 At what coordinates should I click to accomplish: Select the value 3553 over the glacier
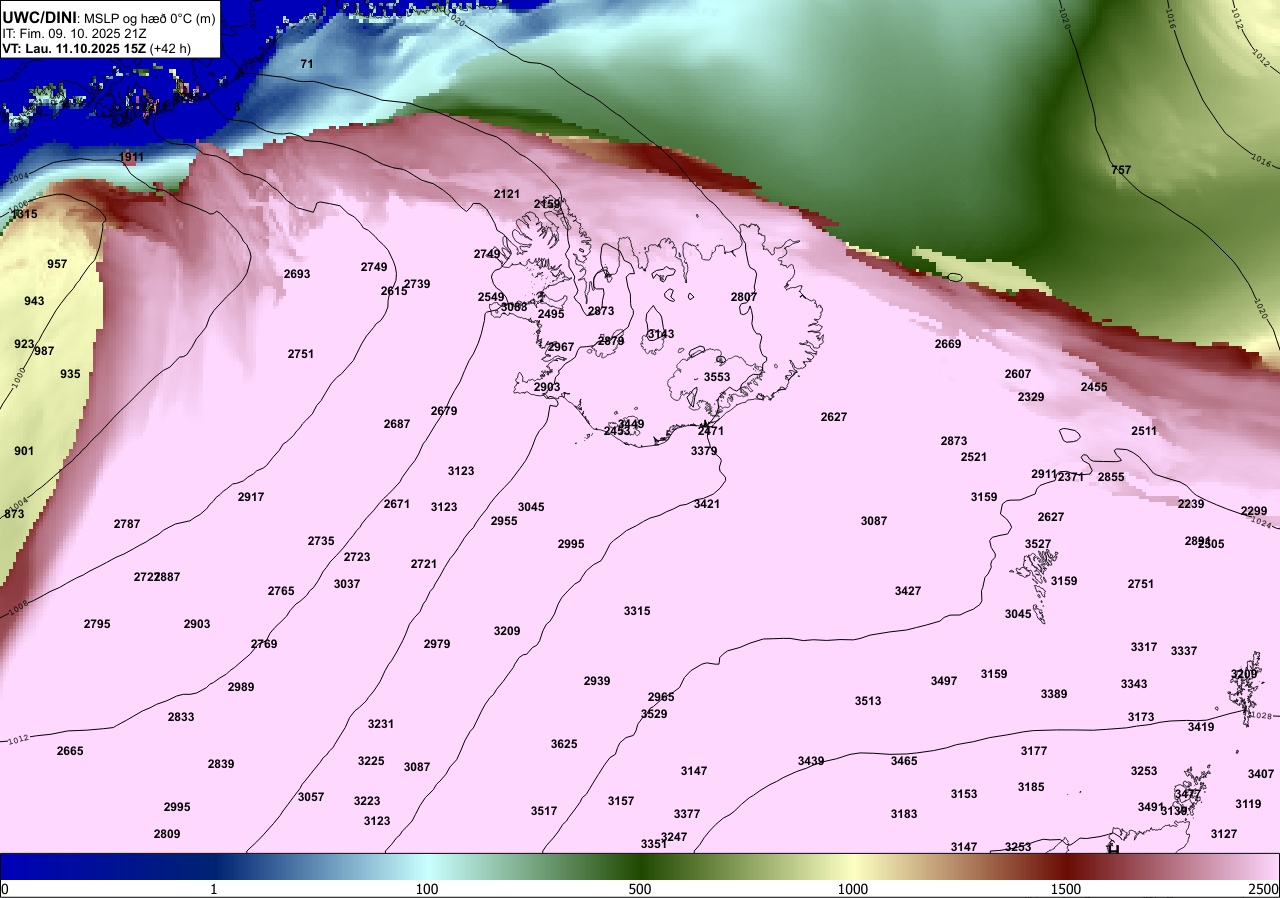(717, 377)
